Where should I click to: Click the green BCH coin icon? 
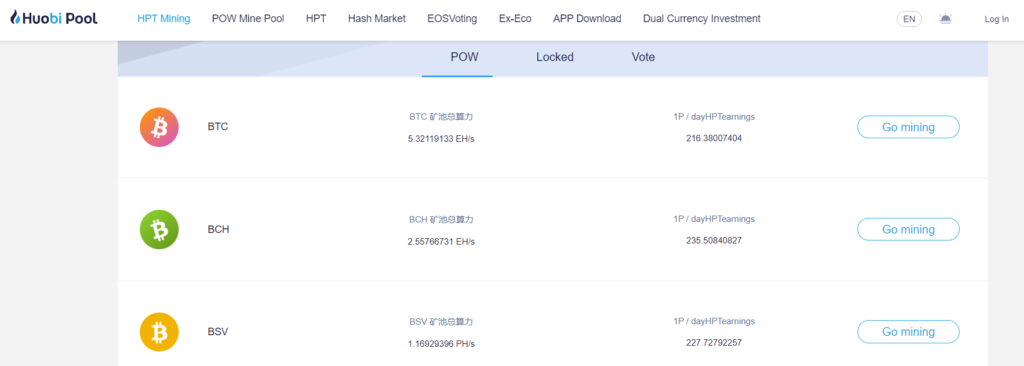[x=159, y=229]
